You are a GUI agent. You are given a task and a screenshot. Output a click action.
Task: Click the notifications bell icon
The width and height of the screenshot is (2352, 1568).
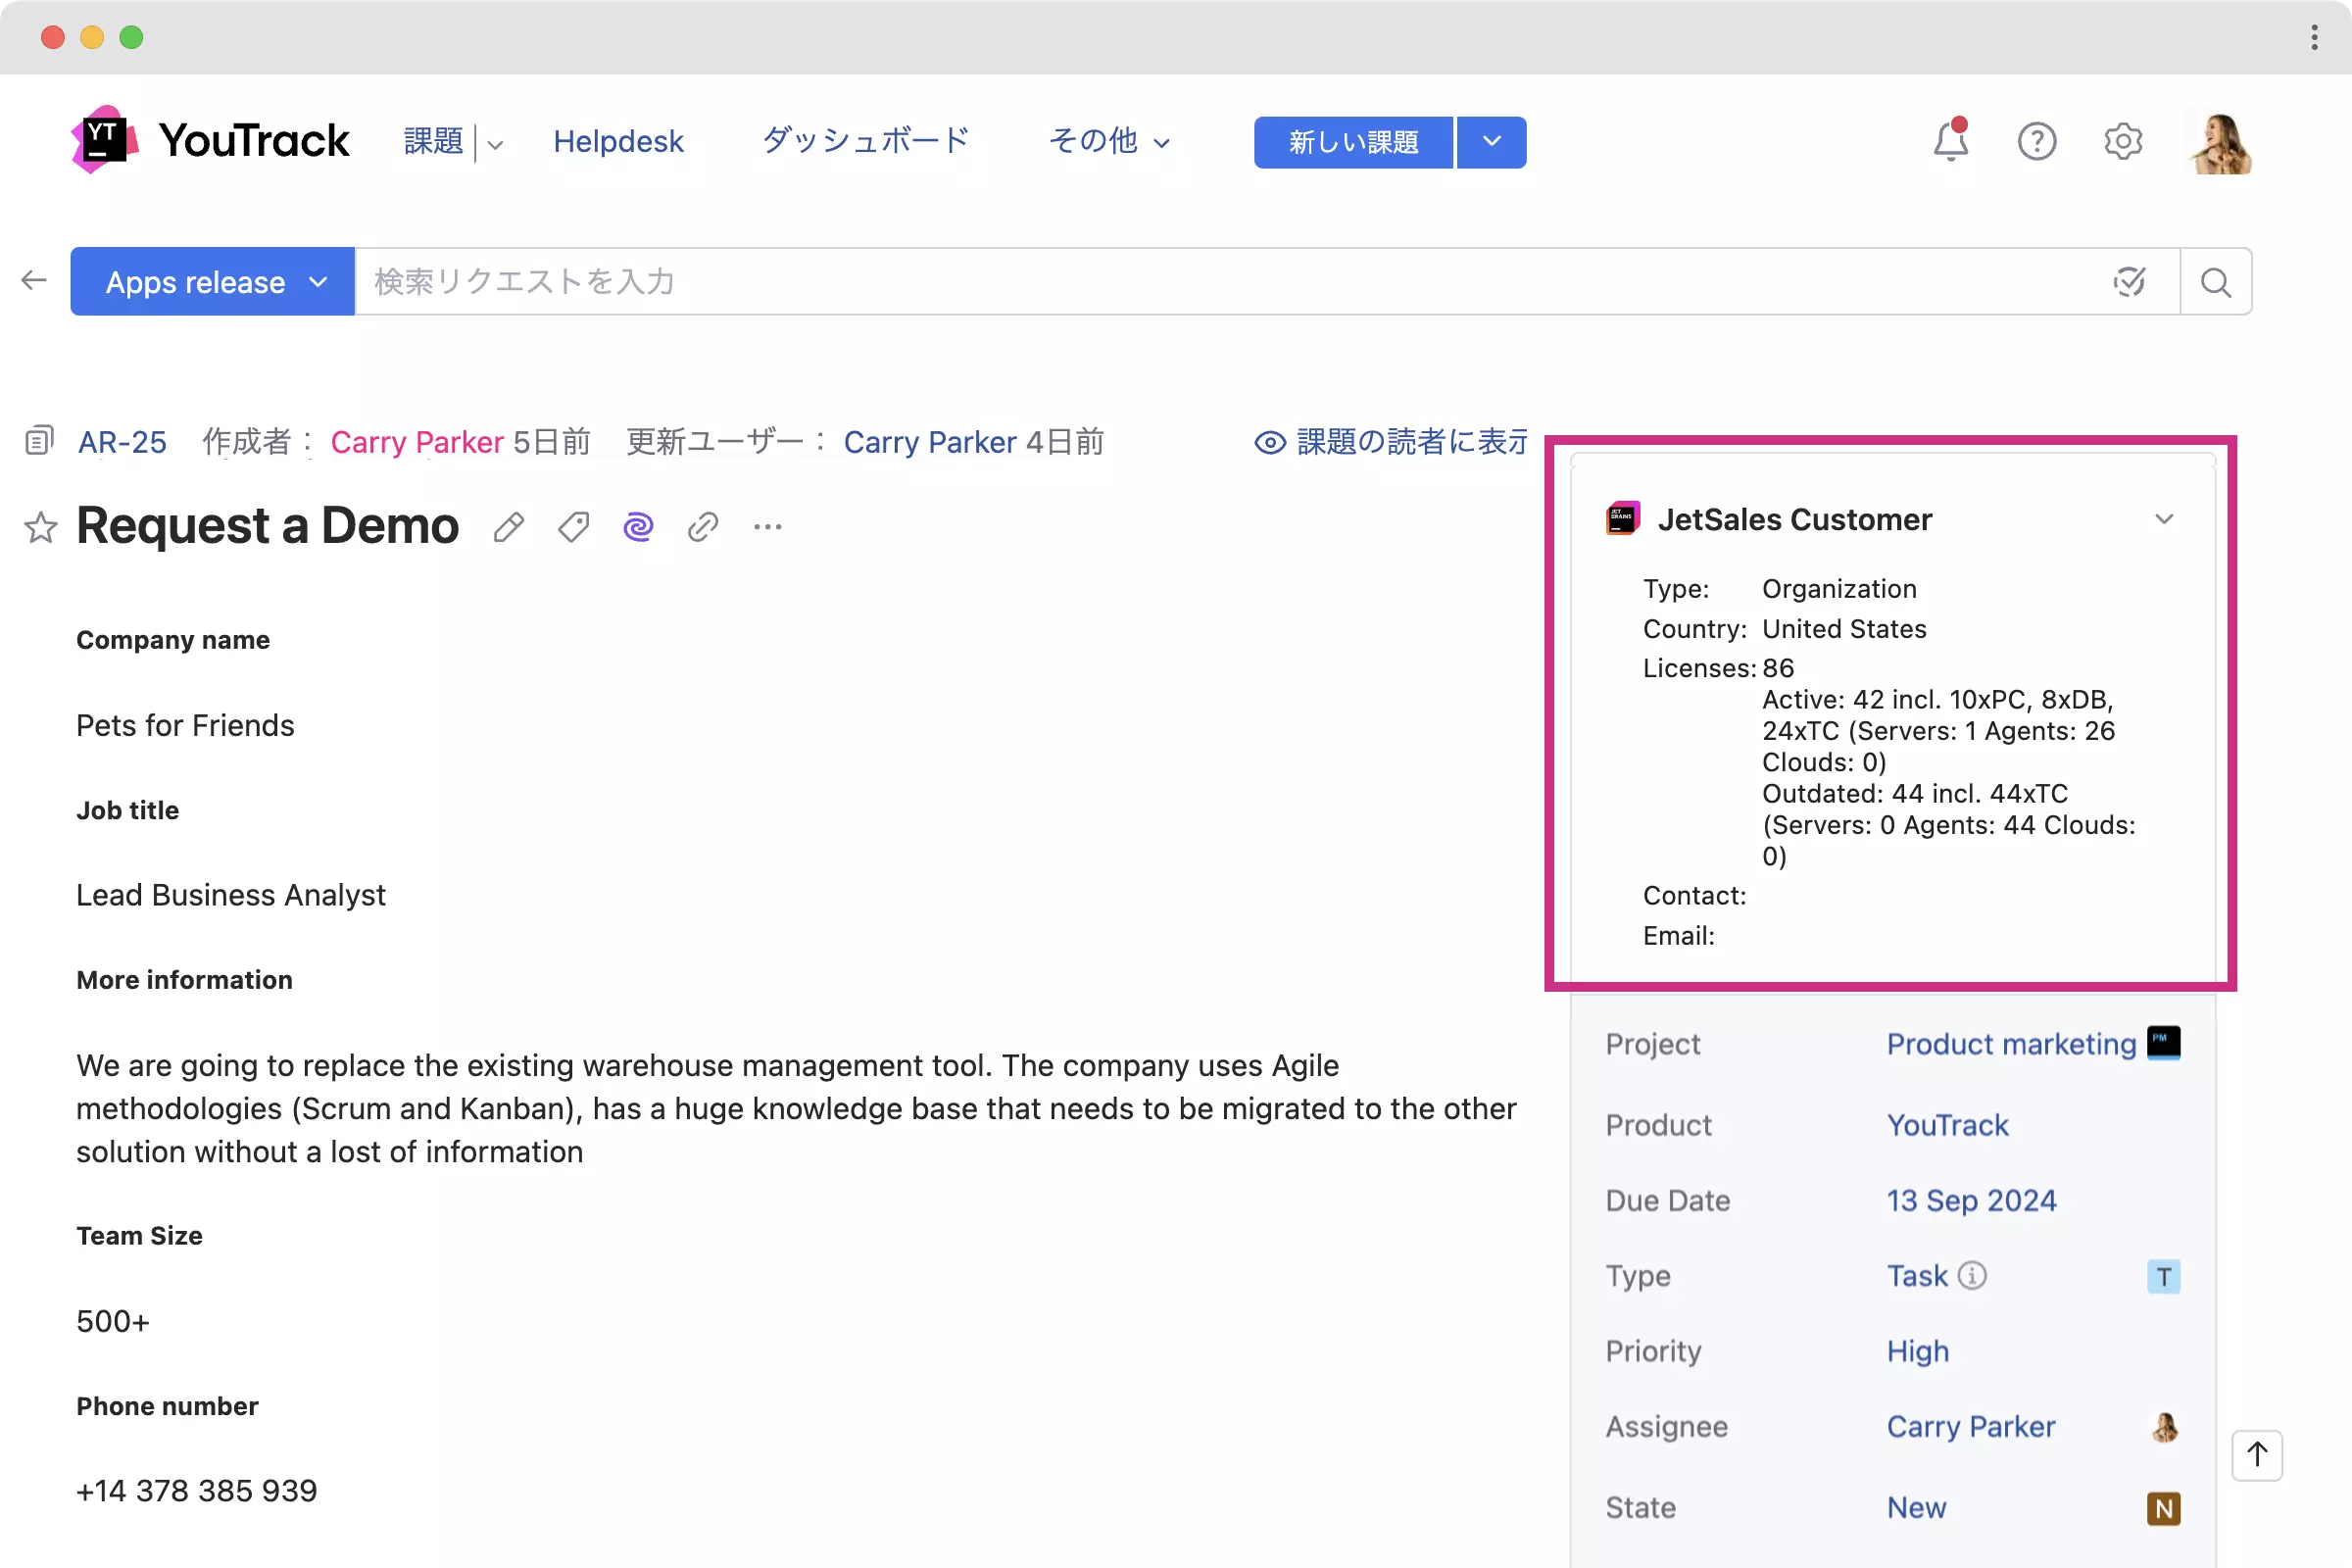(1949, 141)
